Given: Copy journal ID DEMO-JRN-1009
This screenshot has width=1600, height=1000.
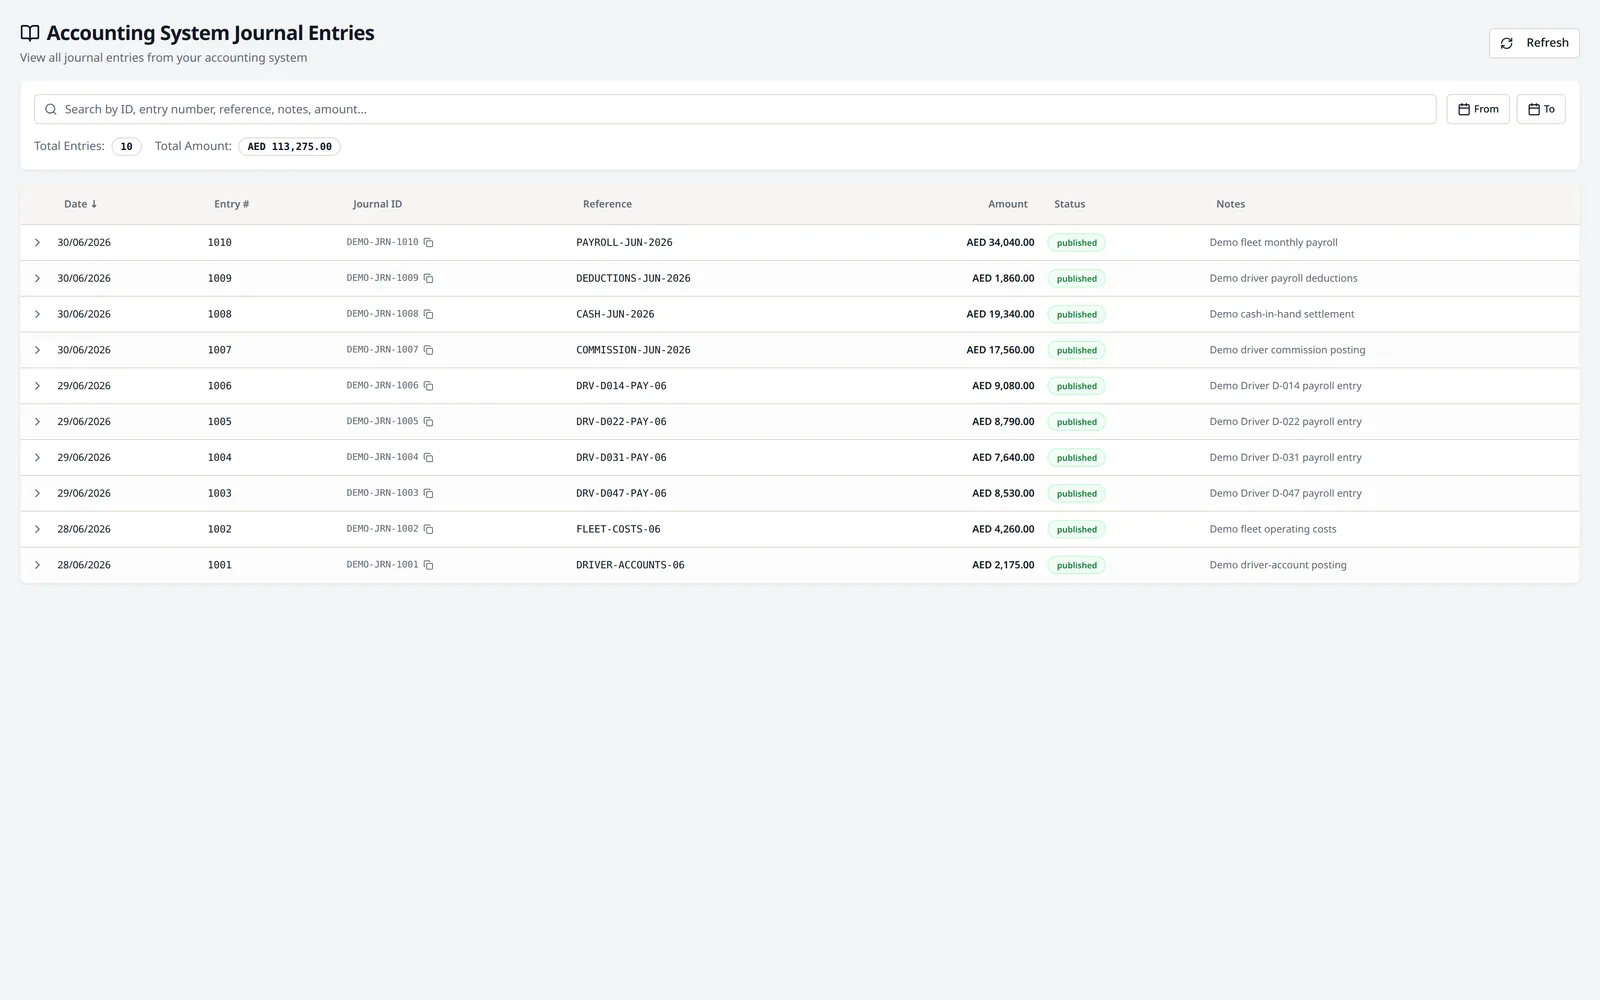Looking at the screenshot, I should pyautogui.click(x=428, y=279).
